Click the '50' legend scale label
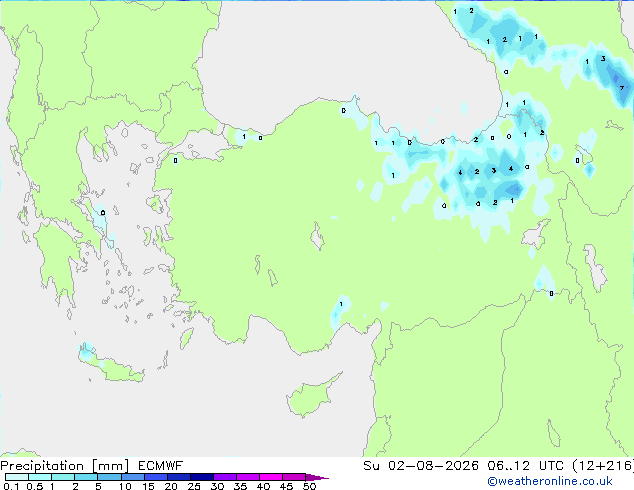 click(309, 486)
